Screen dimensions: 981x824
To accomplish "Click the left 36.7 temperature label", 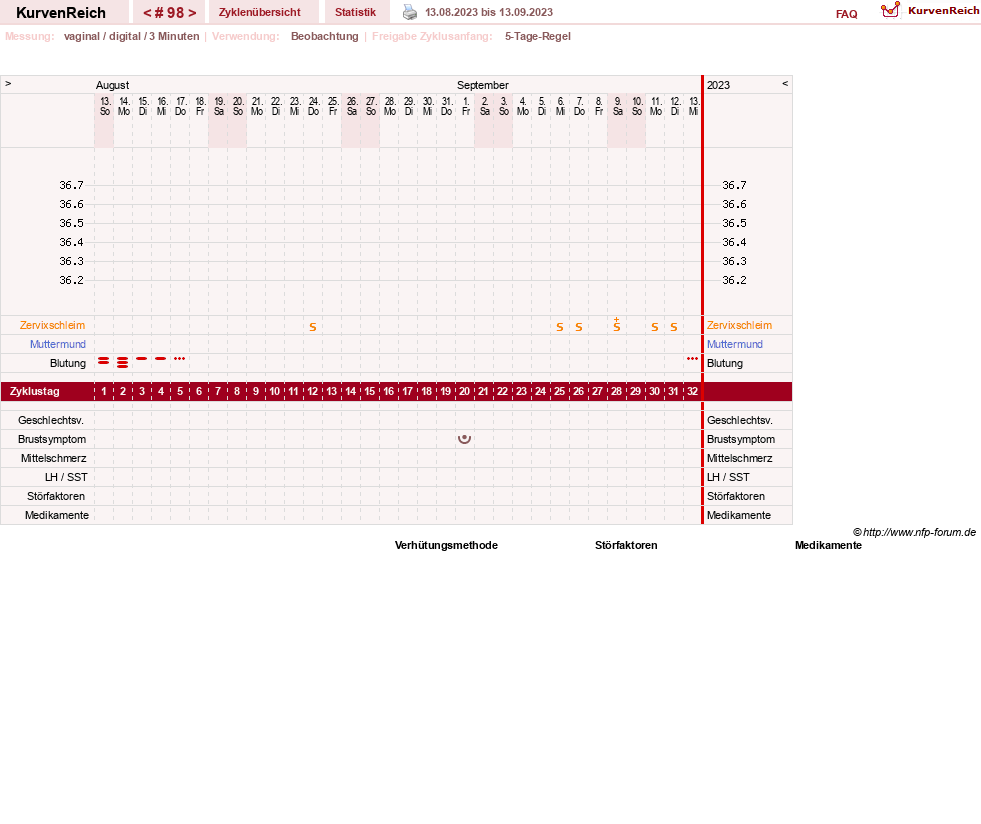I will (71, 185).
